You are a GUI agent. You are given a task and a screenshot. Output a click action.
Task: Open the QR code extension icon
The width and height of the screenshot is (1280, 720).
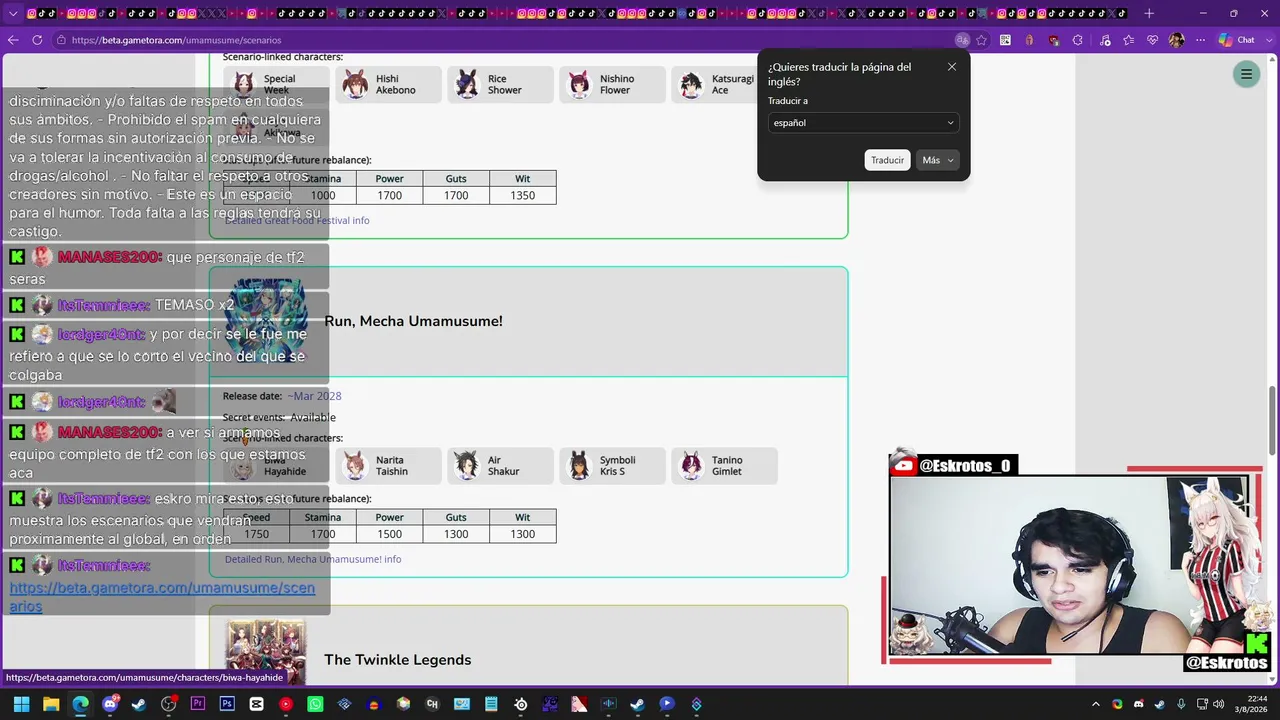(1005, 40)
